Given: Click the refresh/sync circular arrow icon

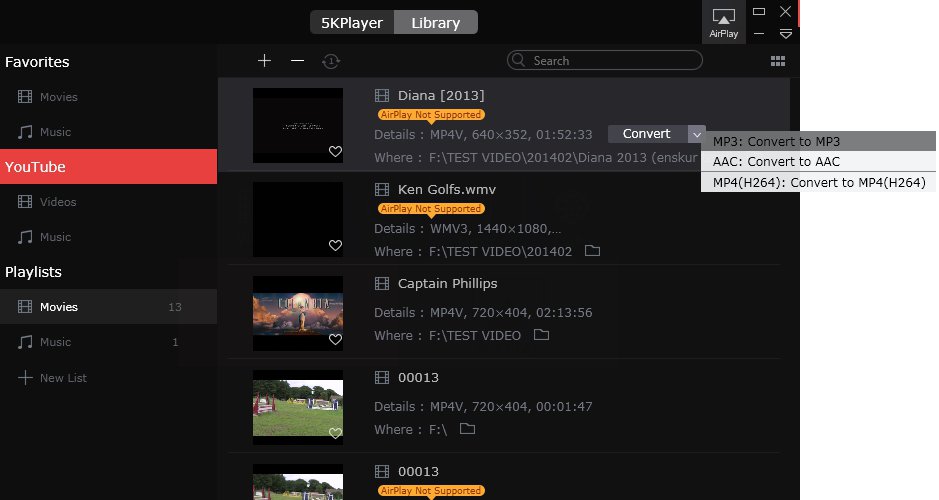Looking at the screenshot, I should point(331,61).
